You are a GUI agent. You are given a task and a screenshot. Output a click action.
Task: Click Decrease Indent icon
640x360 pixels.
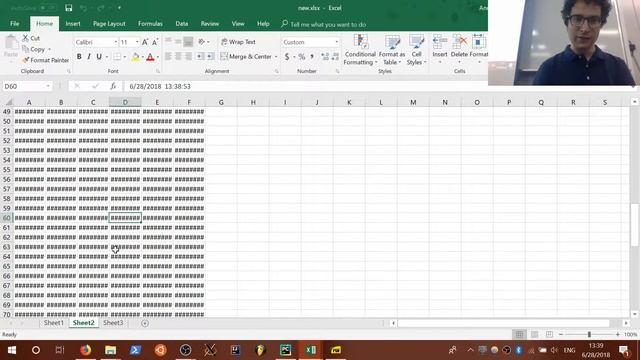(x=200, y=56)
